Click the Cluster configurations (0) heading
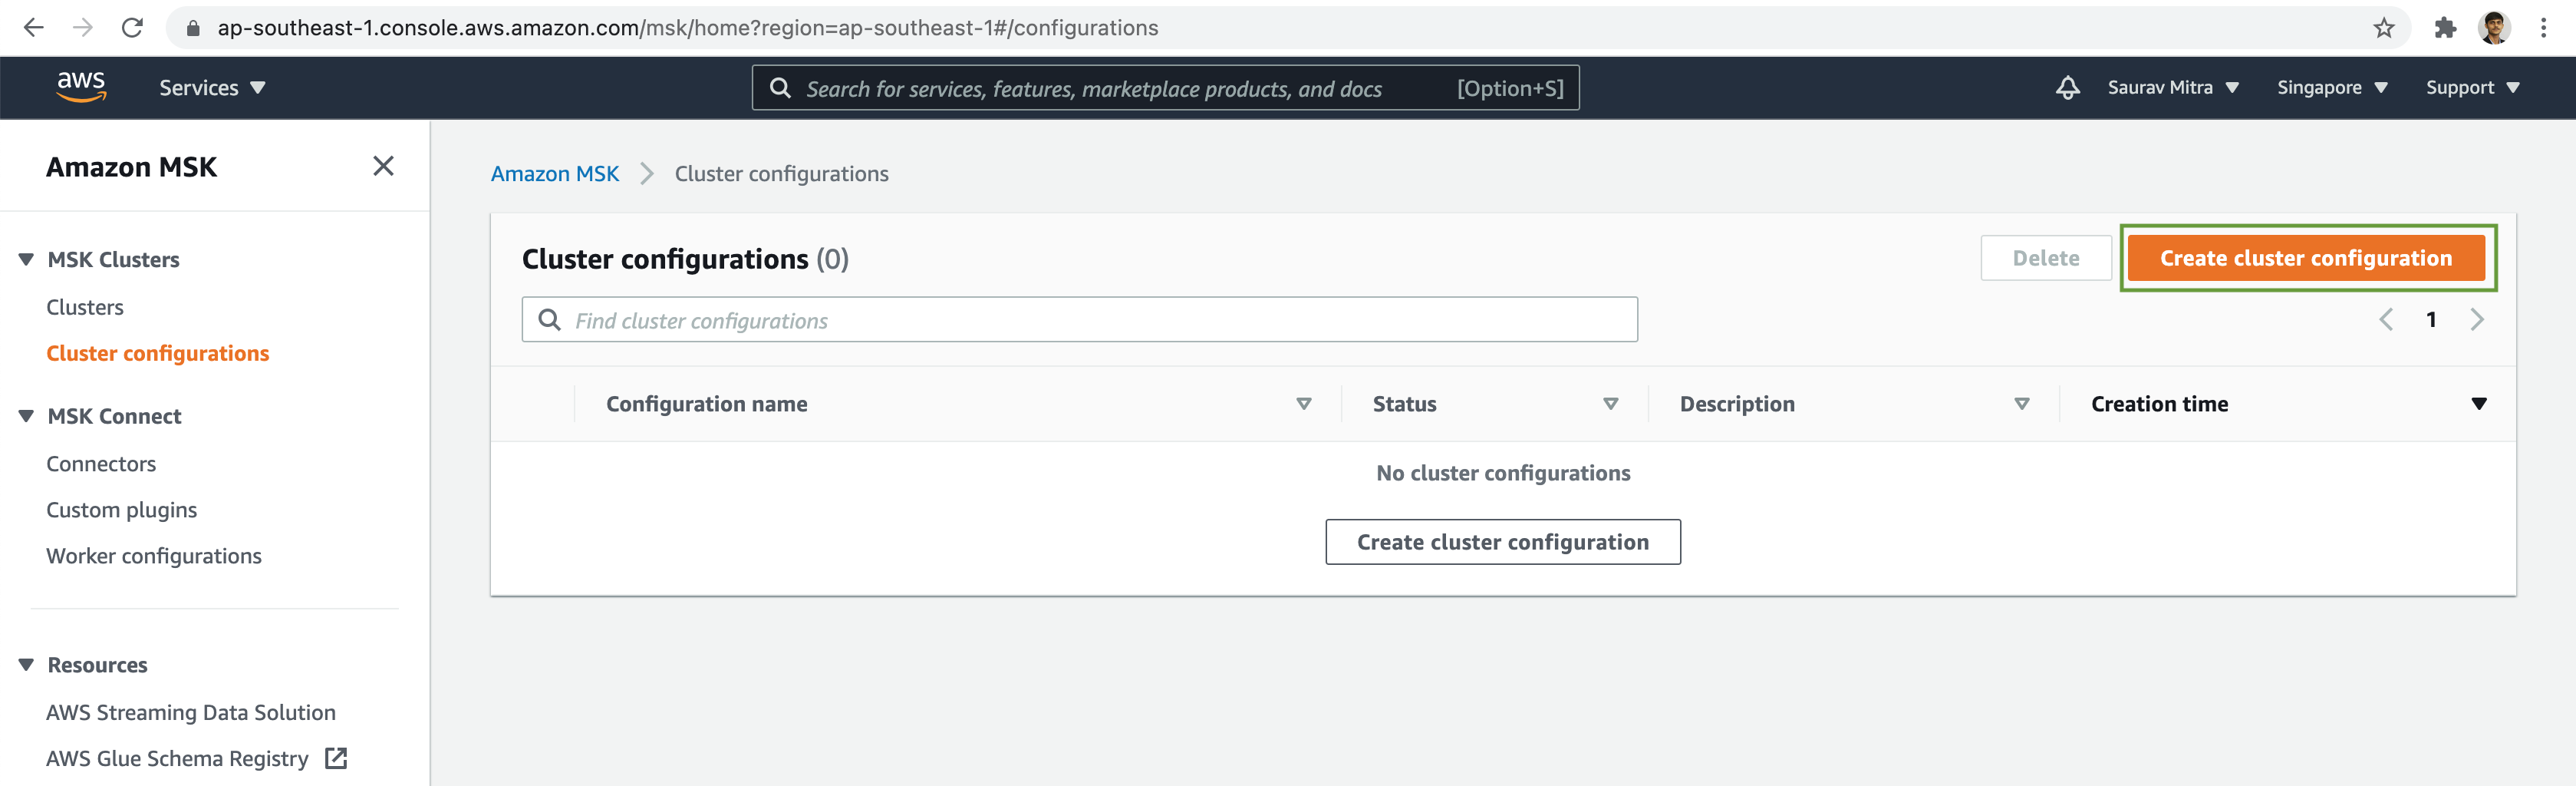The width and height of the screenshot is (2576, 786). (685, 259)
